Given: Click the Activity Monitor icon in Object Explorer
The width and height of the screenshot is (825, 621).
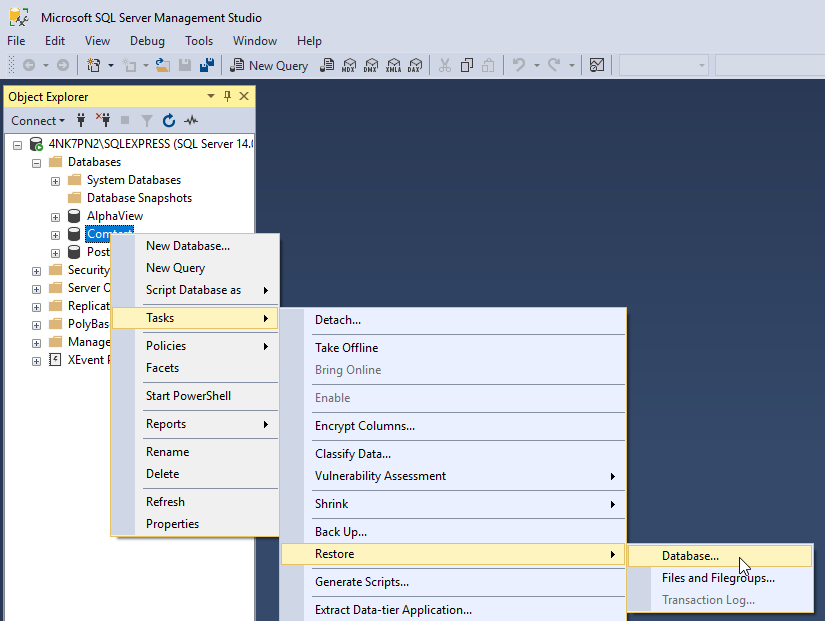Looking at the screenshot, I should (191, 121).
